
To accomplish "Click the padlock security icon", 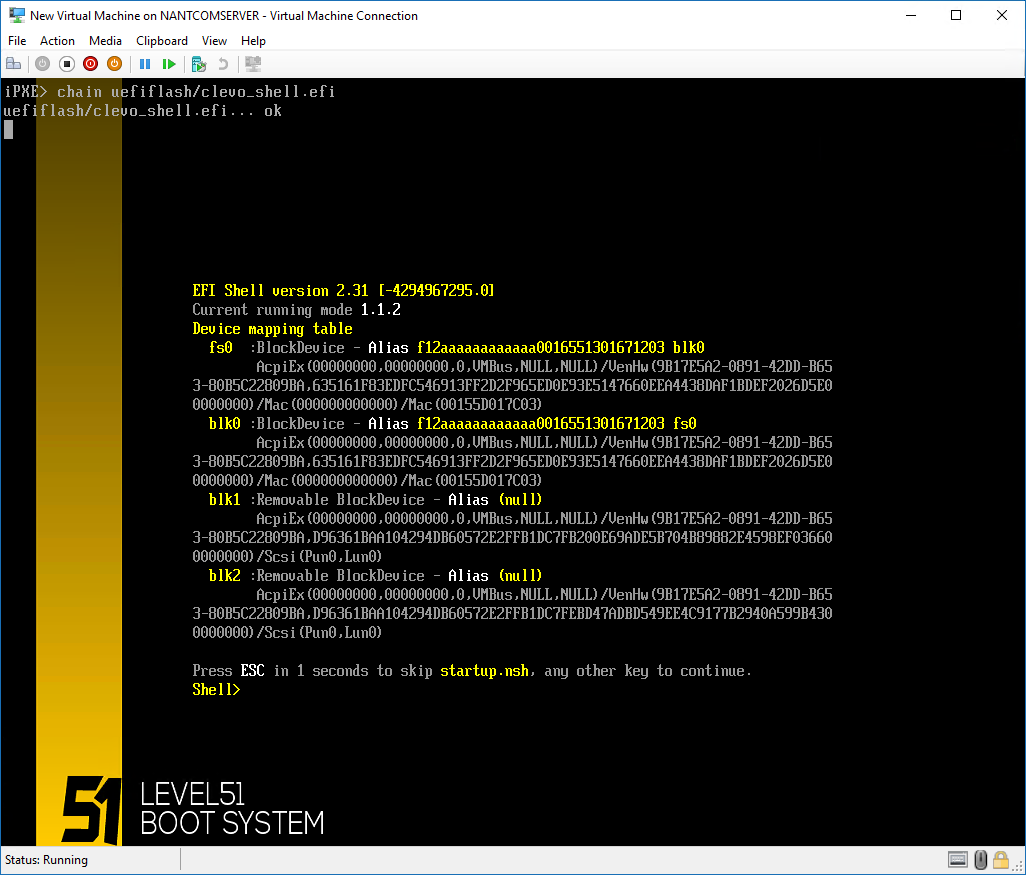I will [x=1003, y=860].
